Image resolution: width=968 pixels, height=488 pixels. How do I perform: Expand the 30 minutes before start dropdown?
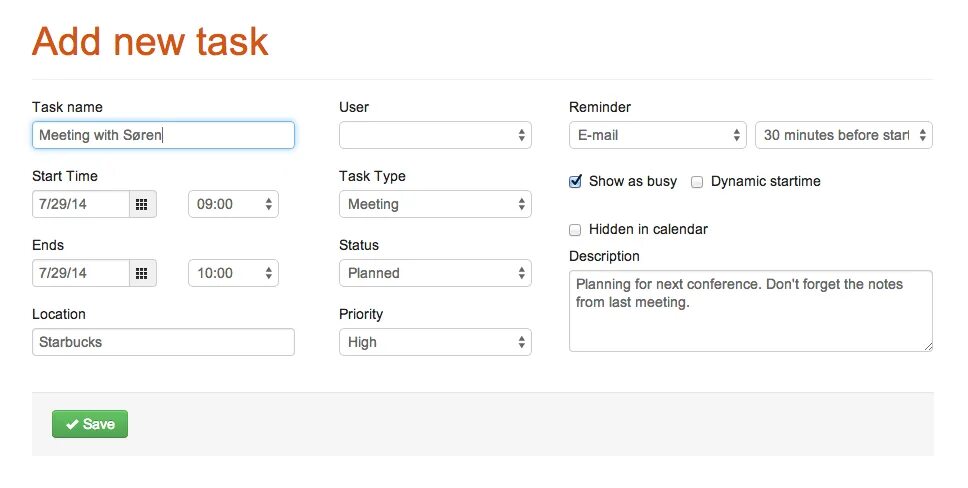(844, 135)
